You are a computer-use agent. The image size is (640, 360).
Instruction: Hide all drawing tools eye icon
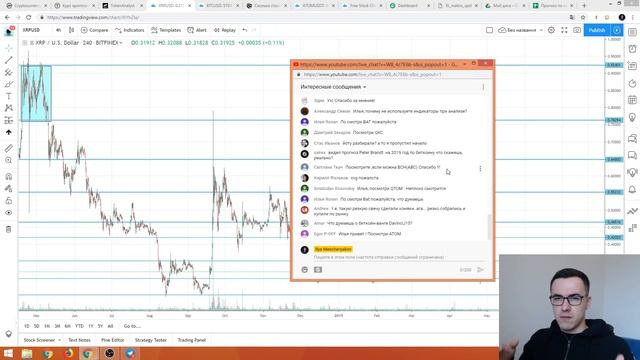pyautogui.click(x=9, y=213)
